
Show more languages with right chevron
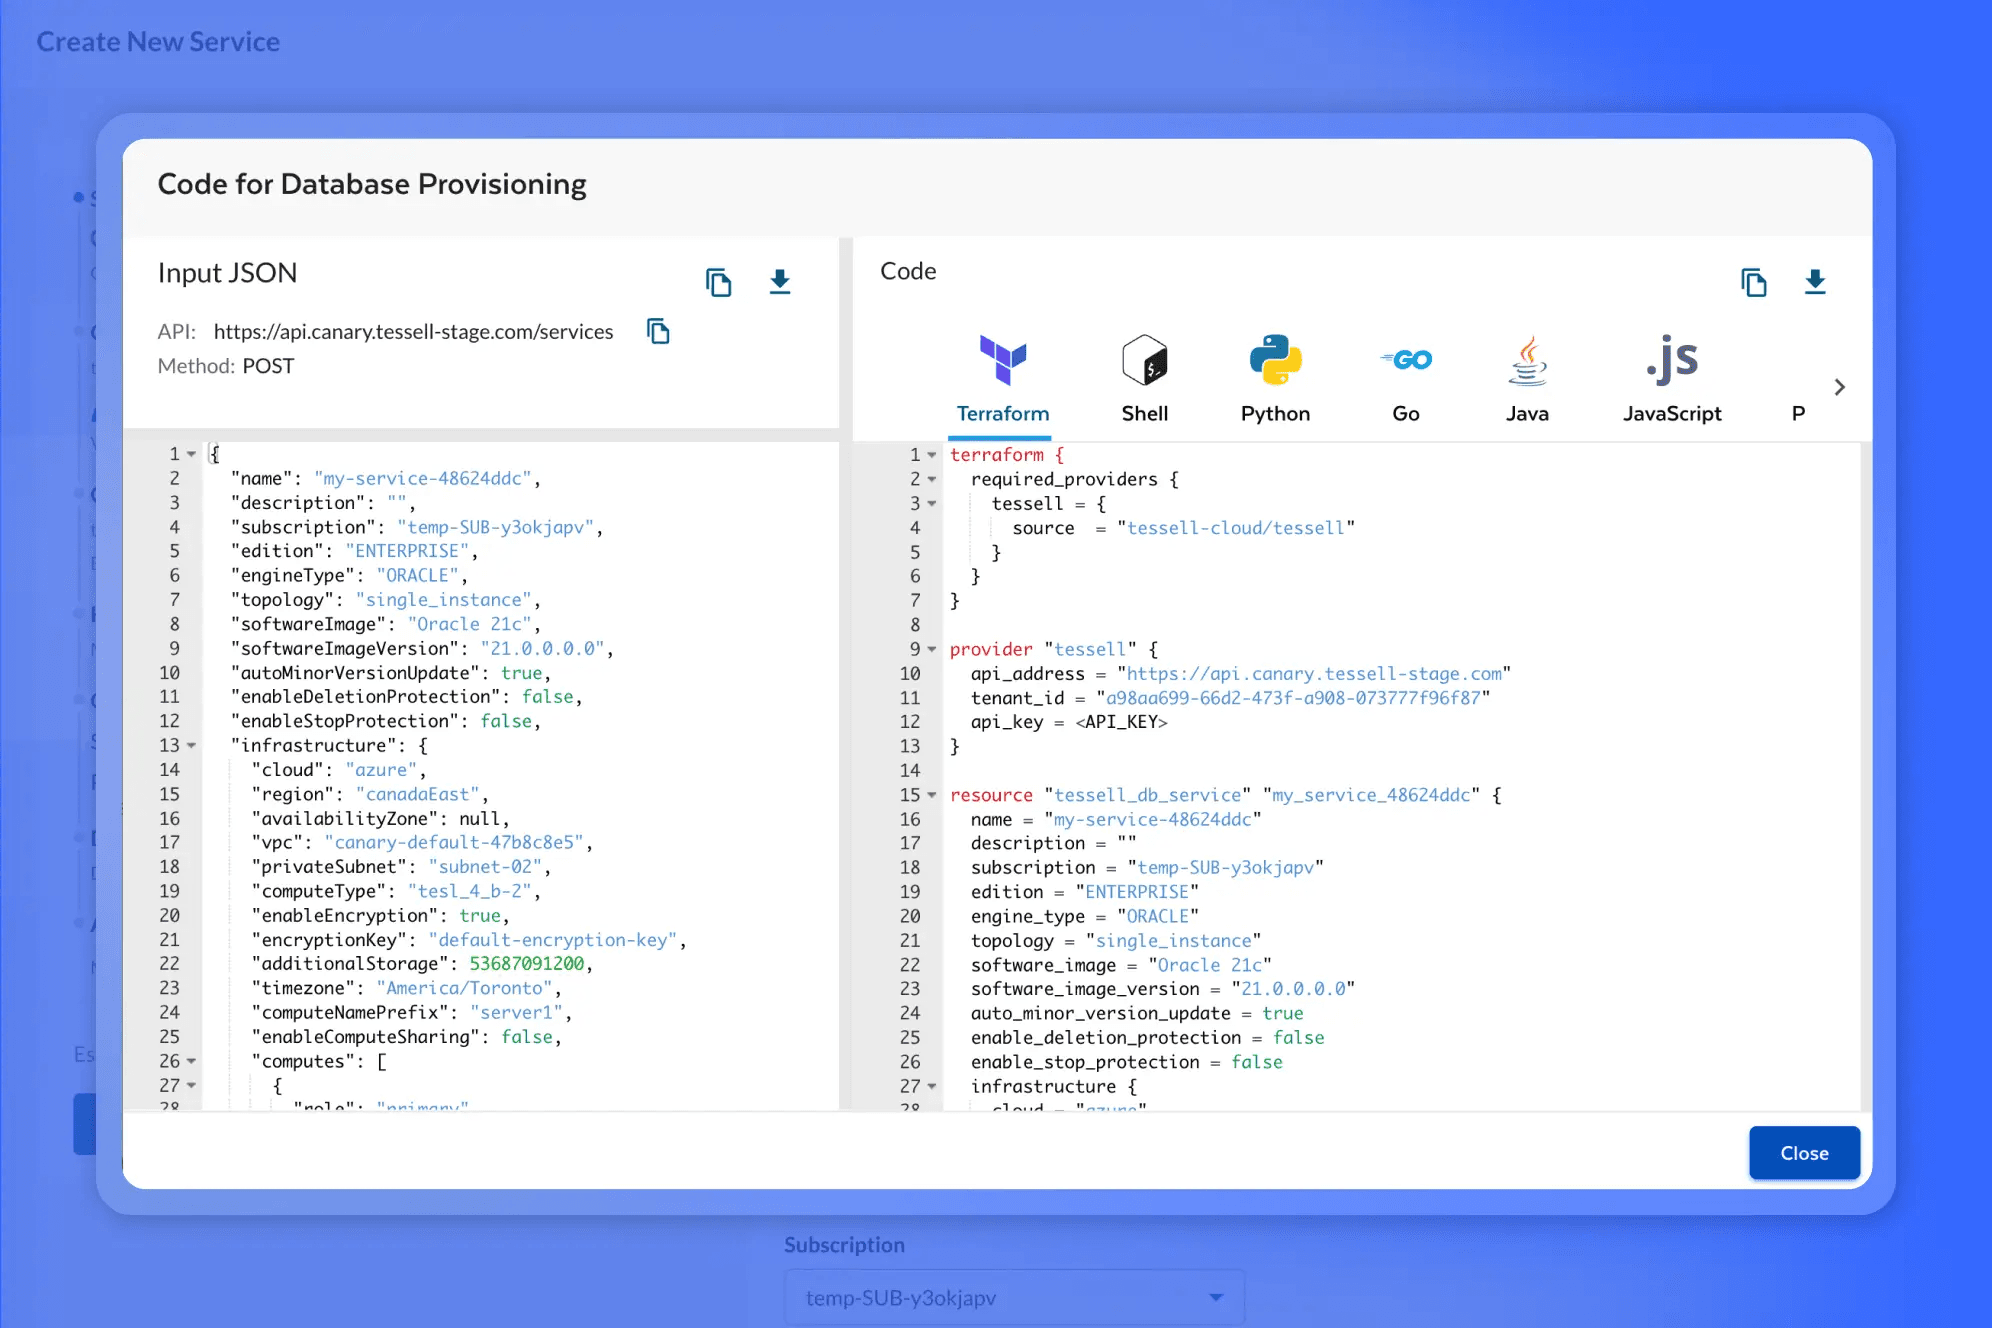(1839, 387)
